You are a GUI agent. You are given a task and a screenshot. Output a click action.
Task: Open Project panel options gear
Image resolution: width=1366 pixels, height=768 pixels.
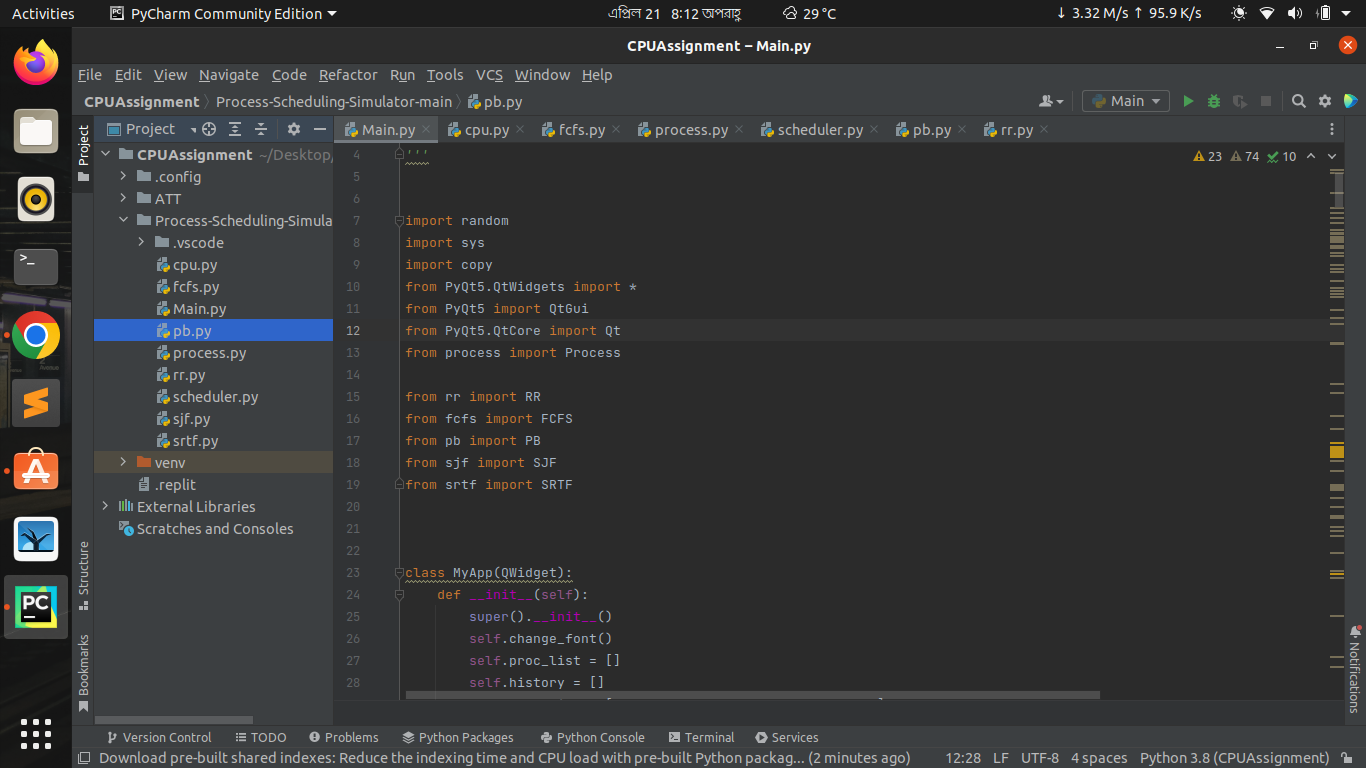click(x=293, y=129)
